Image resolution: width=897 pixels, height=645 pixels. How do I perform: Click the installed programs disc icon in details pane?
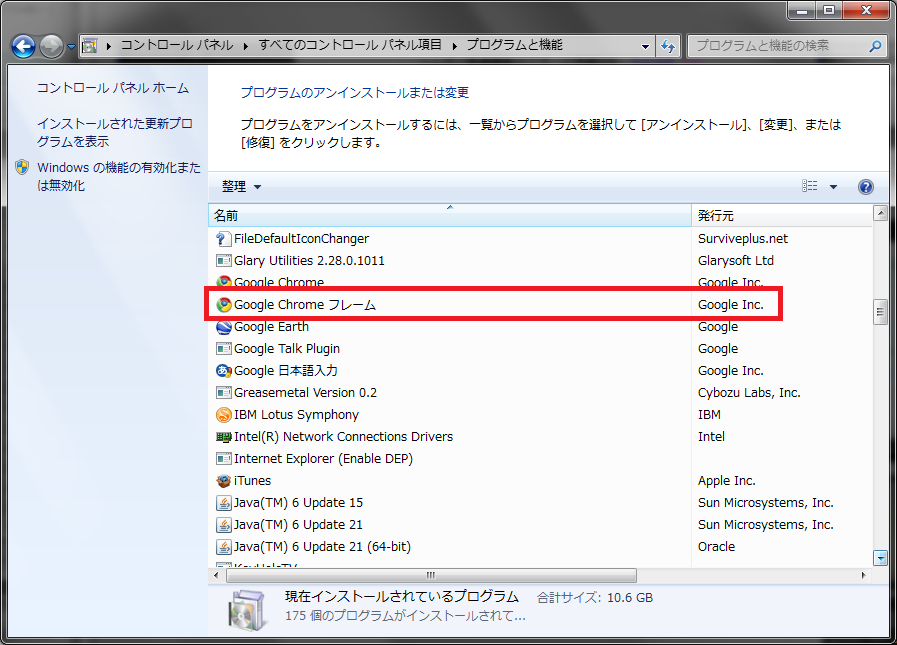click(x=248, y=610)
